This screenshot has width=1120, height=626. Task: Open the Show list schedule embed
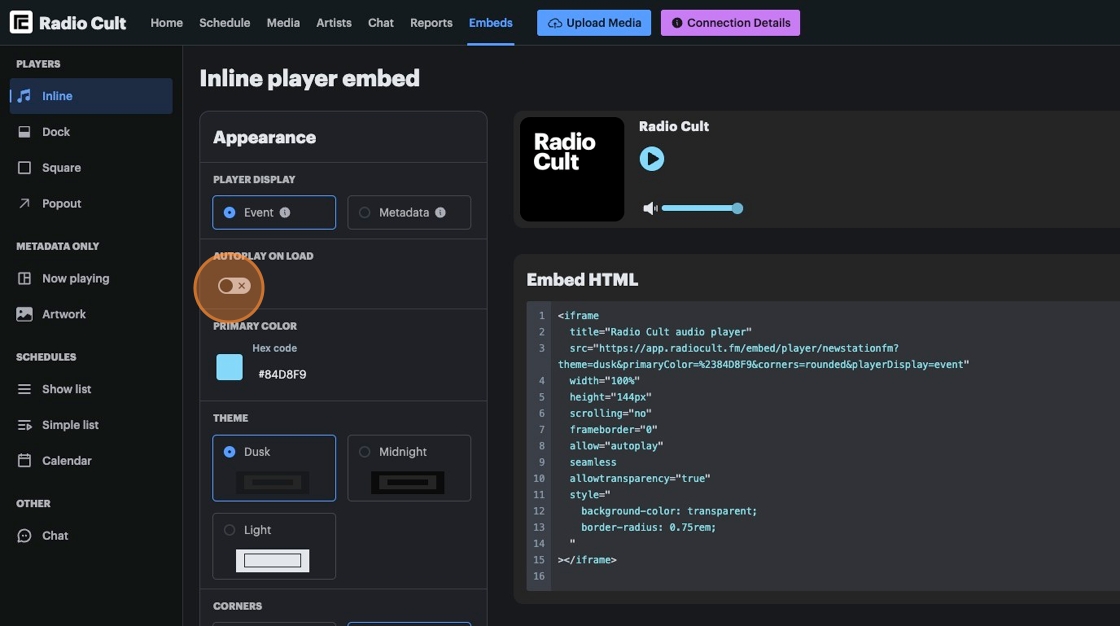[x=91, y=389]
